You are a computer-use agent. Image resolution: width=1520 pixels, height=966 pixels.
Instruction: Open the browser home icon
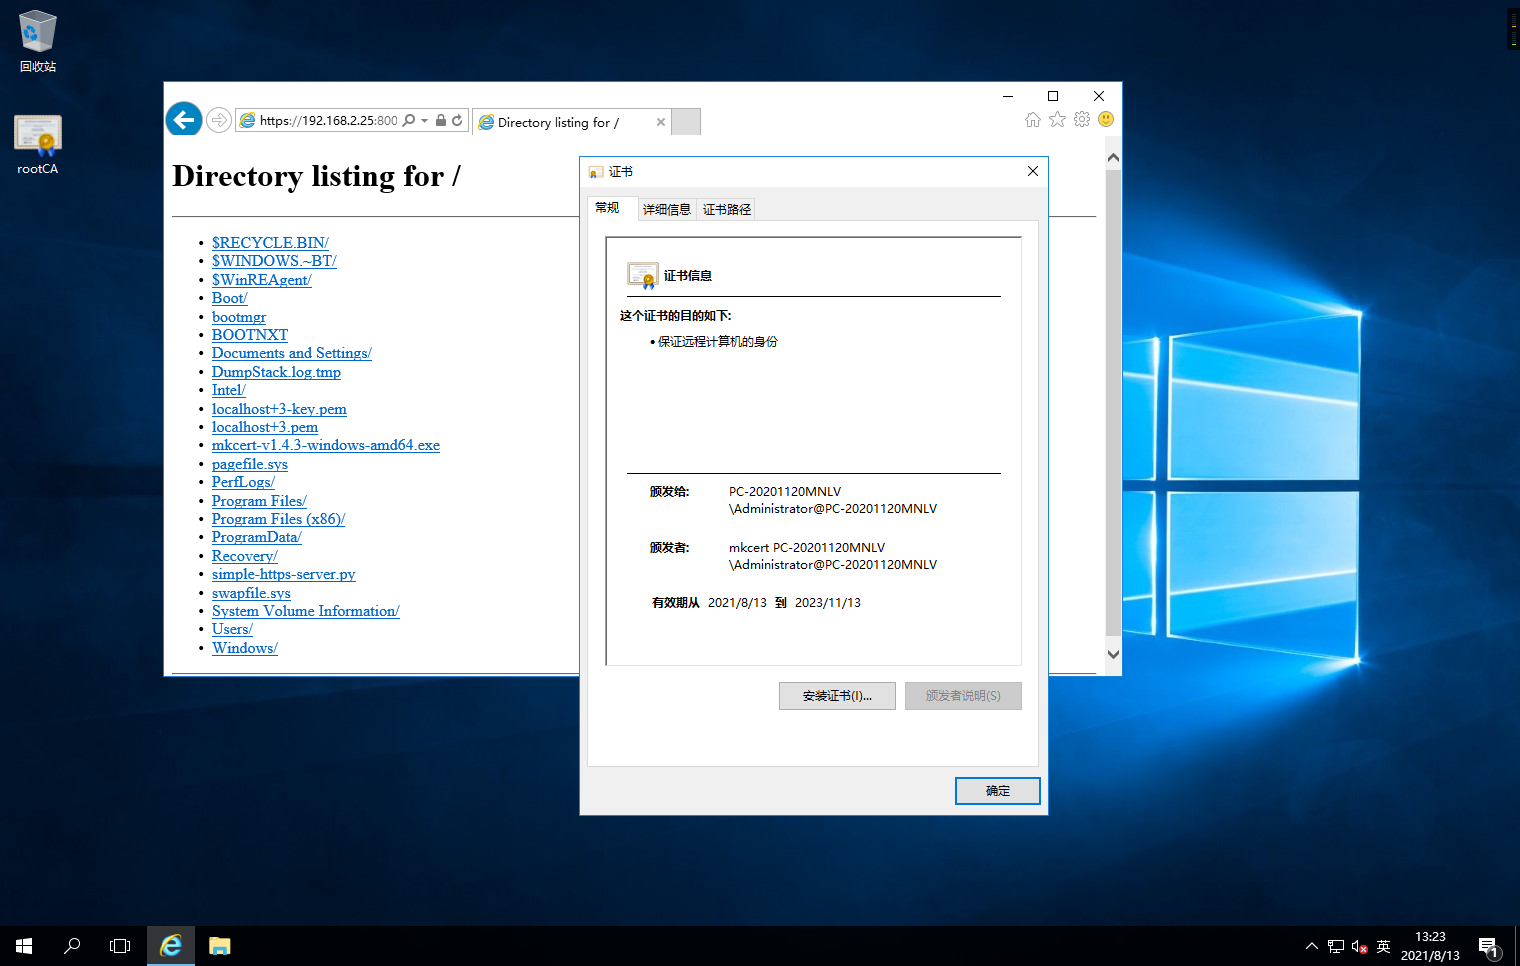[x=1033, y=119]
